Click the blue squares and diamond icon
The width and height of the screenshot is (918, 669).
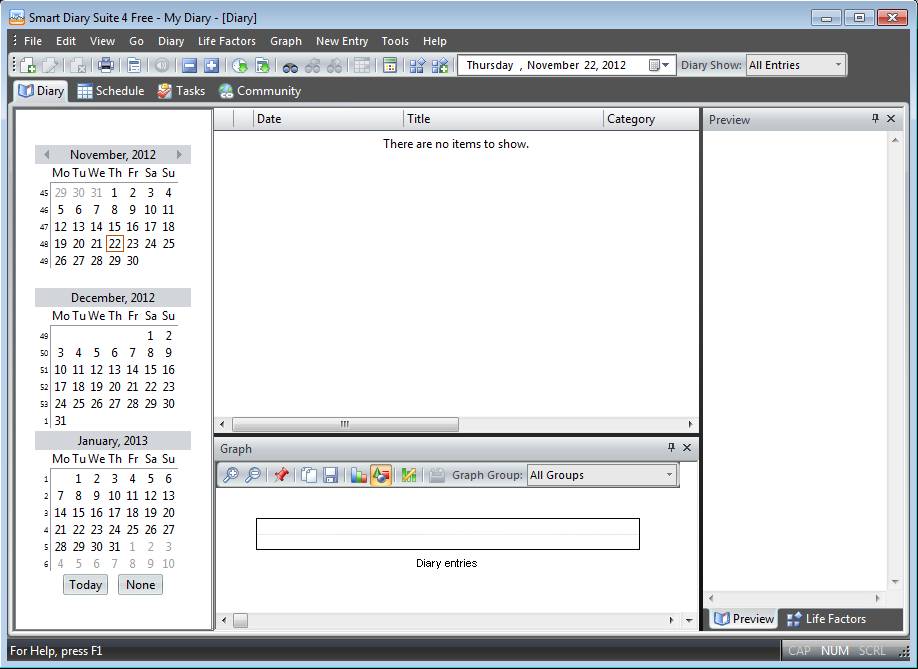[x=417, y=65]
